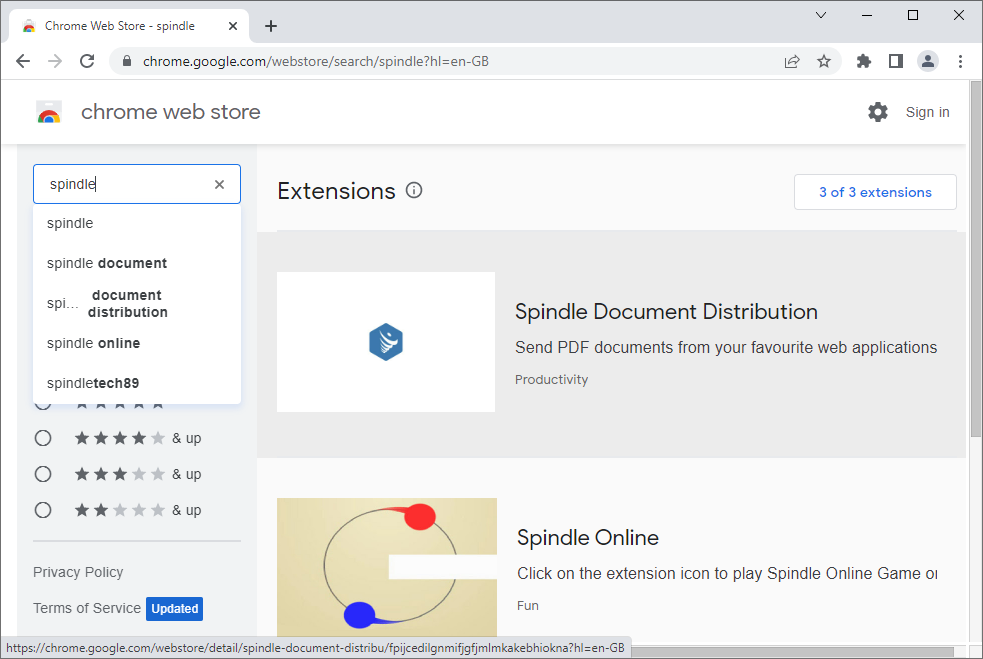
Task: Select the 3 stars & up rating filter
Action: click(43, 474)
